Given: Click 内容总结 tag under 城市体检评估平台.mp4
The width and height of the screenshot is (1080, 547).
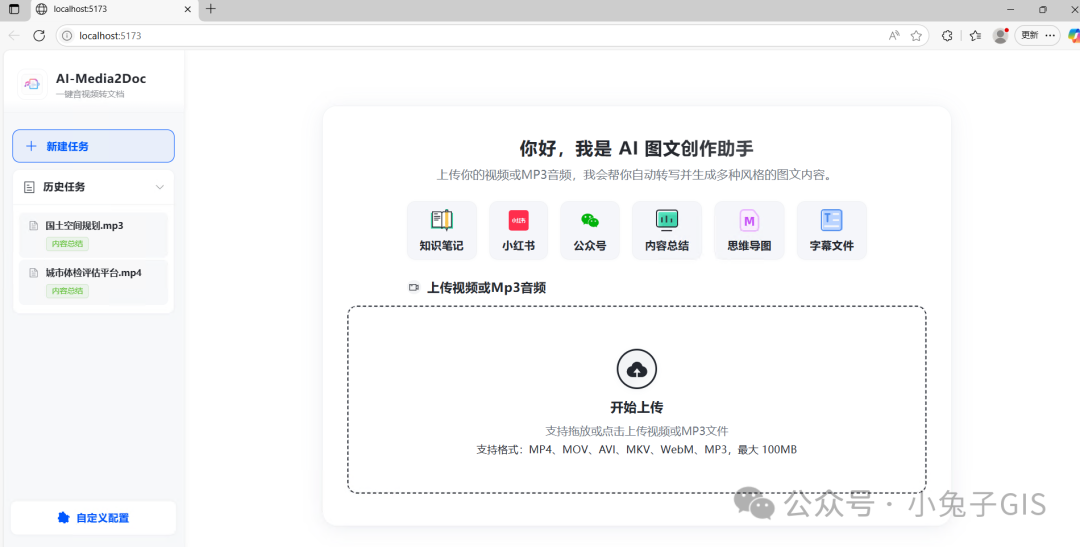Looking at the screenshot, I should (x=68, y=291).
